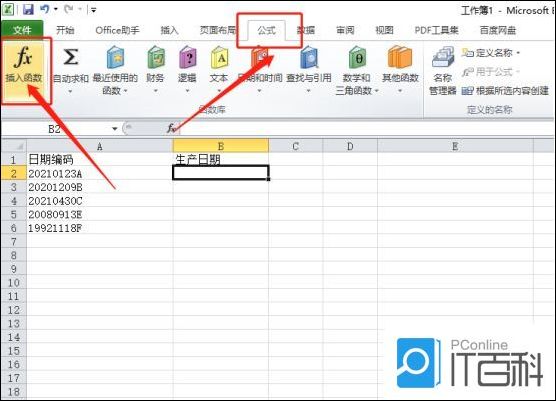Screen dimensions: 556x401
Task: Open Lookup & Reference functions icon
Action: pyautogui.click(x=309, y=57)
